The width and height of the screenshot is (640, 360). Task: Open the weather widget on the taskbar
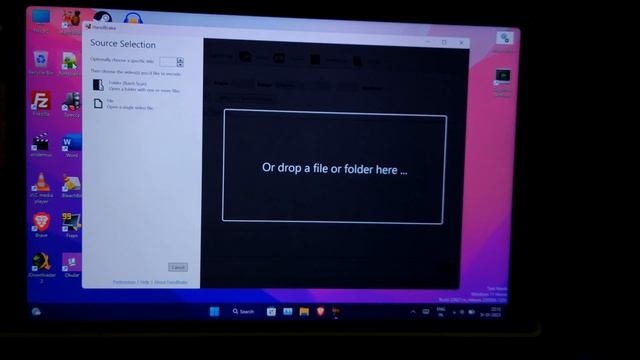tap(36, 312)
